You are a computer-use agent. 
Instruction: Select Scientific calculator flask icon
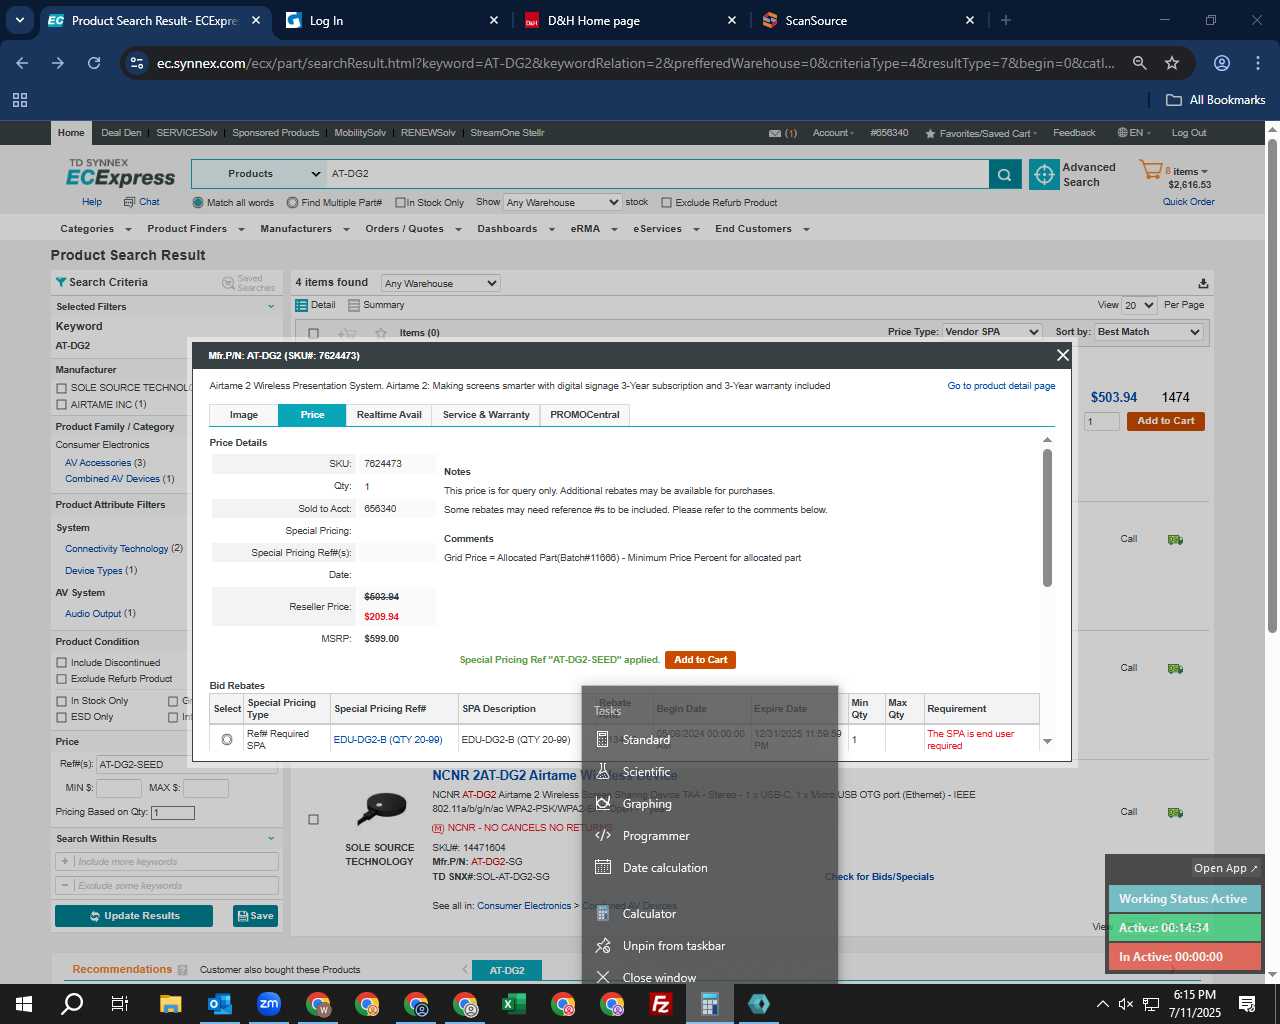(x=603, y=771)
